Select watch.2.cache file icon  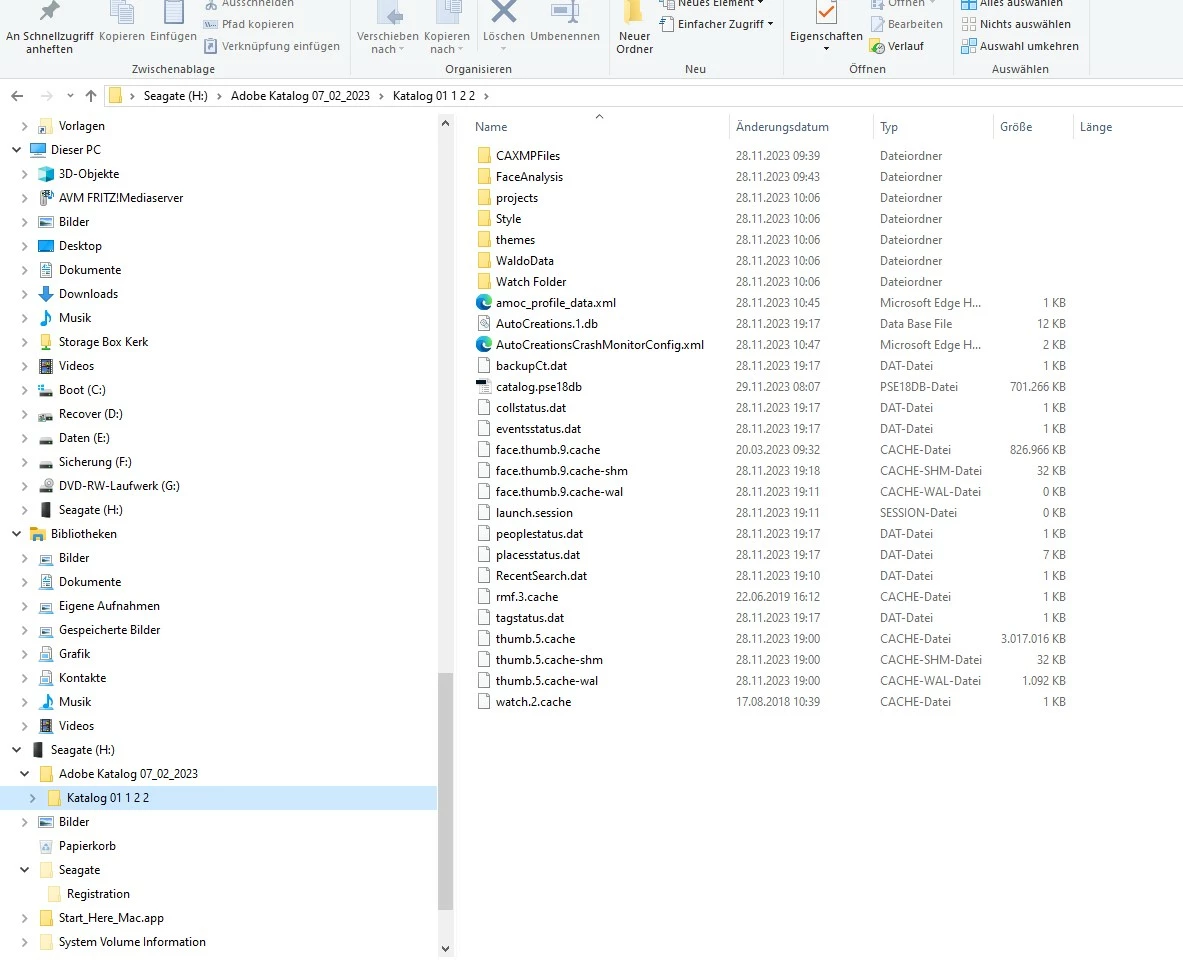tap(484, 702)
